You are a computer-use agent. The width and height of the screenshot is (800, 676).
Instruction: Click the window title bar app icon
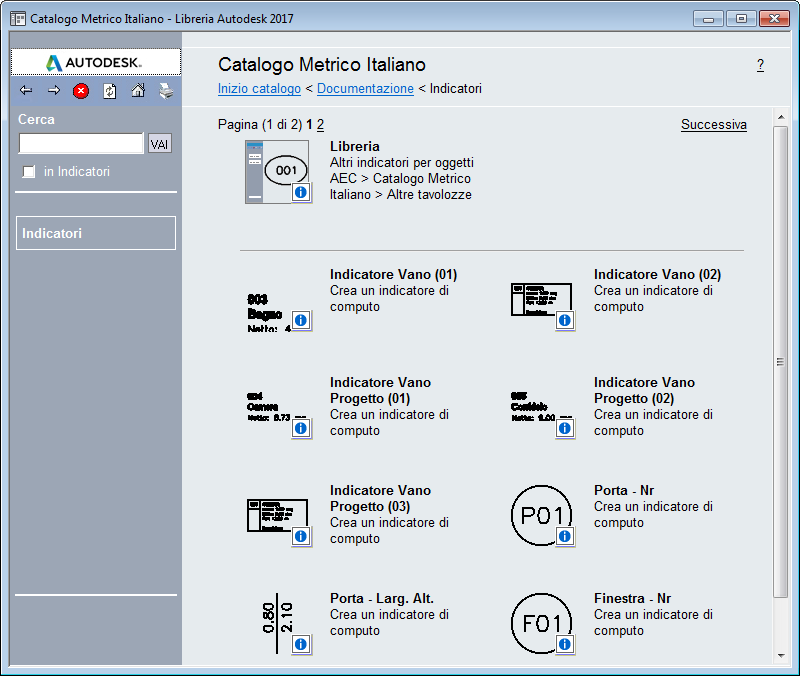pyautogui.click(x=18, y=19)
